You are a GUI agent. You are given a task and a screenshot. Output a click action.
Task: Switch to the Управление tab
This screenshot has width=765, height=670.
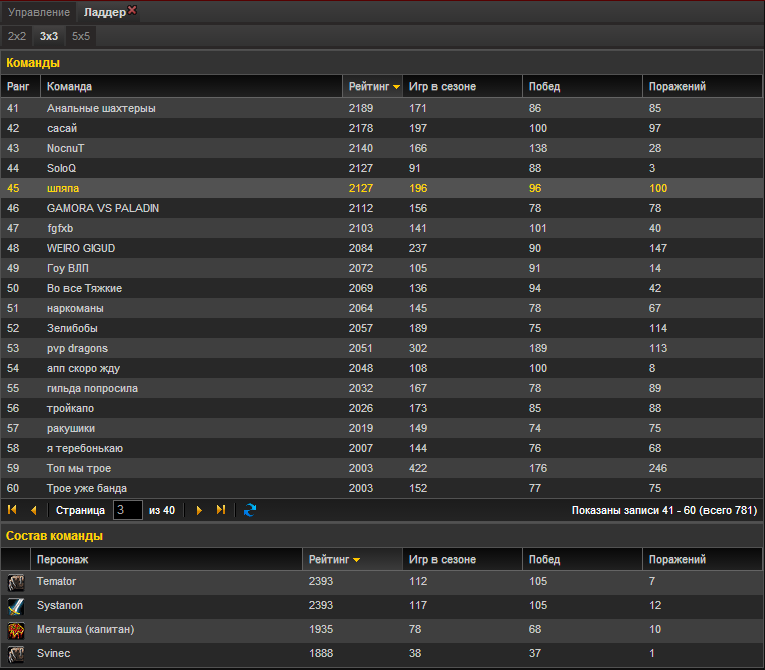pos(39,12)
